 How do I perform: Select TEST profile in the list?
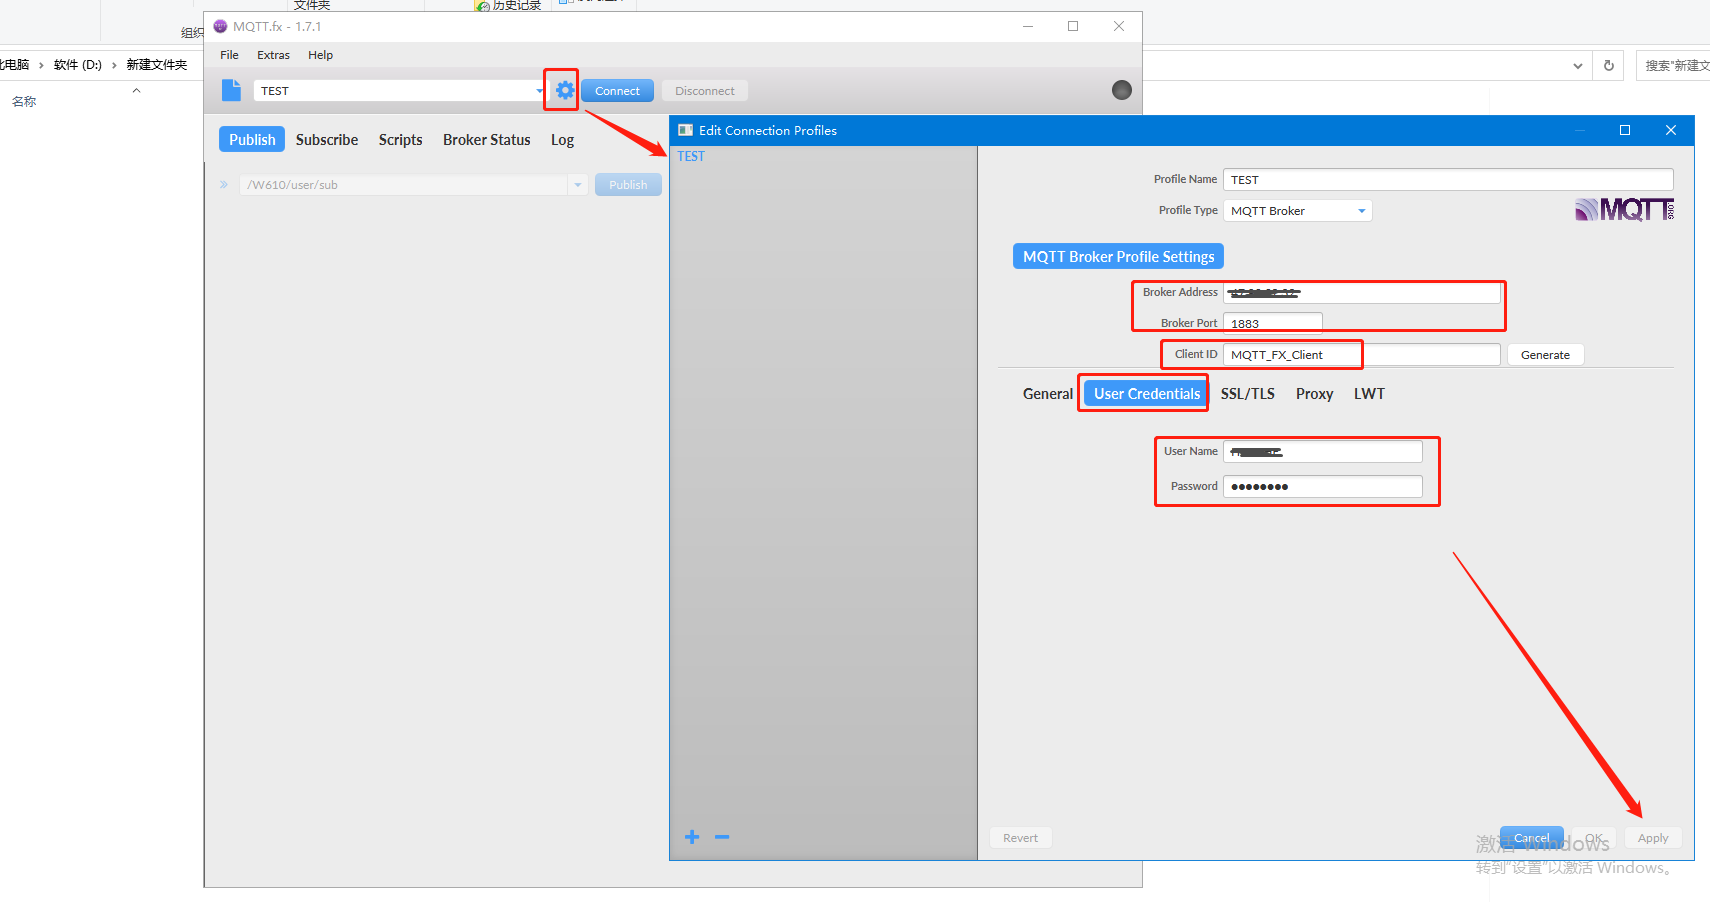691,157
